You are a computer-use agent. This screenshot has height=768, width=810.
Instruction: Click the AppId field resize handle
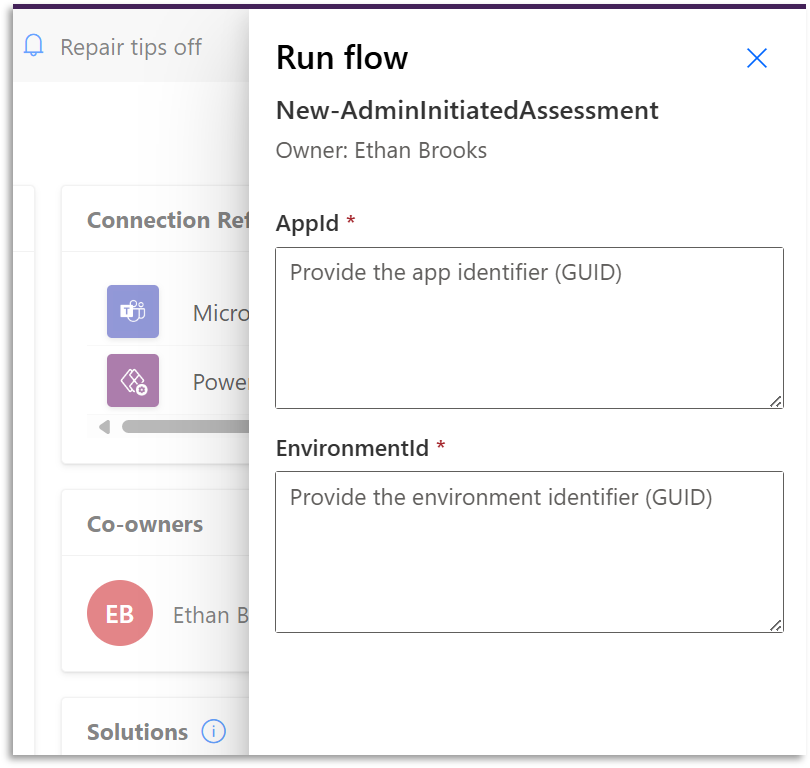(x=775, y=401)
